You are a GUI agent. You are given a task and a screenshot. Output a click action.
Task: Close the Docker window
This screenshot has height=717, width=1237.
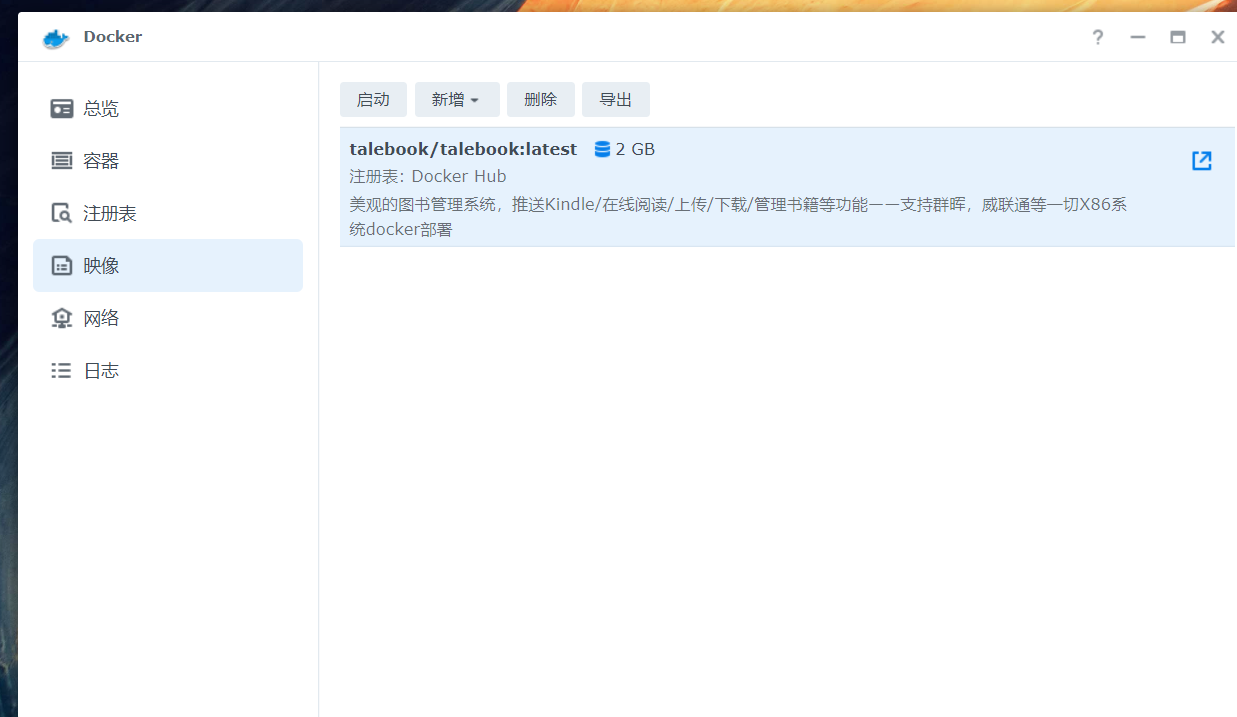[1218, 37]
